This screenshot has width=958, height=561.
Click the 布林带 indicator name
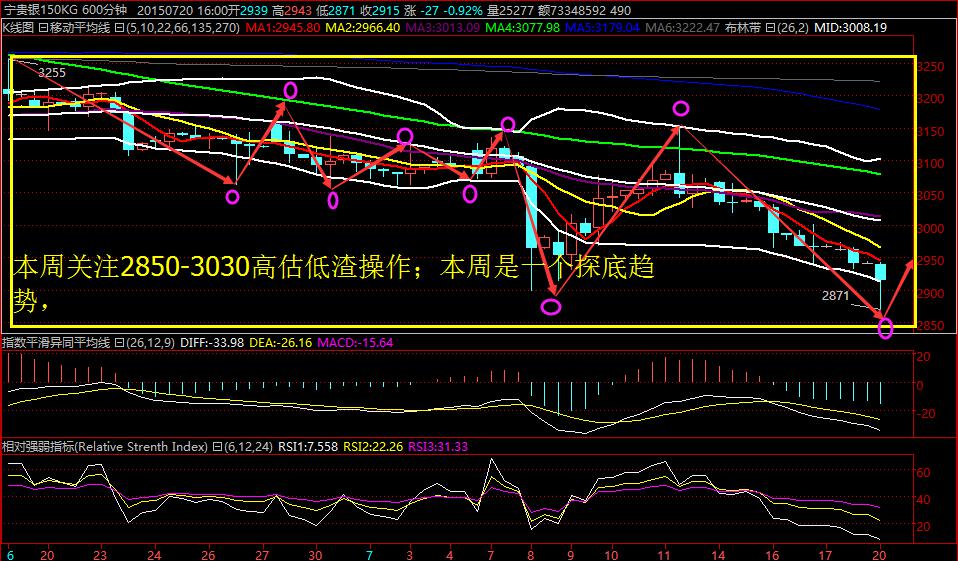click(743, 28)
